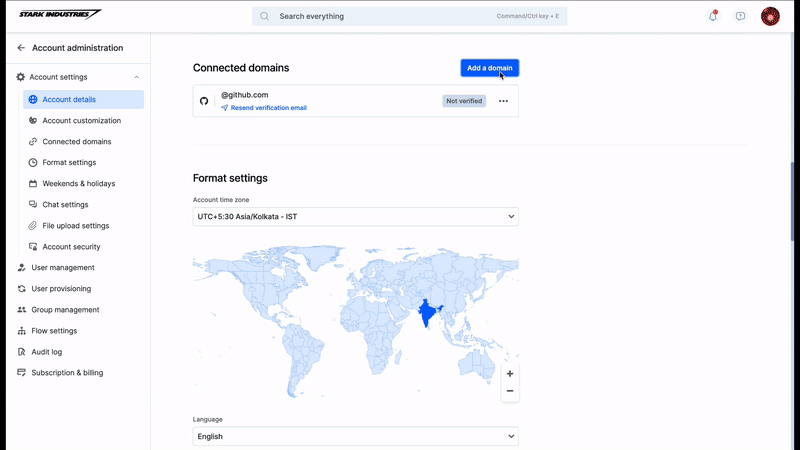Collapse the Account settings section

pos(136,77)
